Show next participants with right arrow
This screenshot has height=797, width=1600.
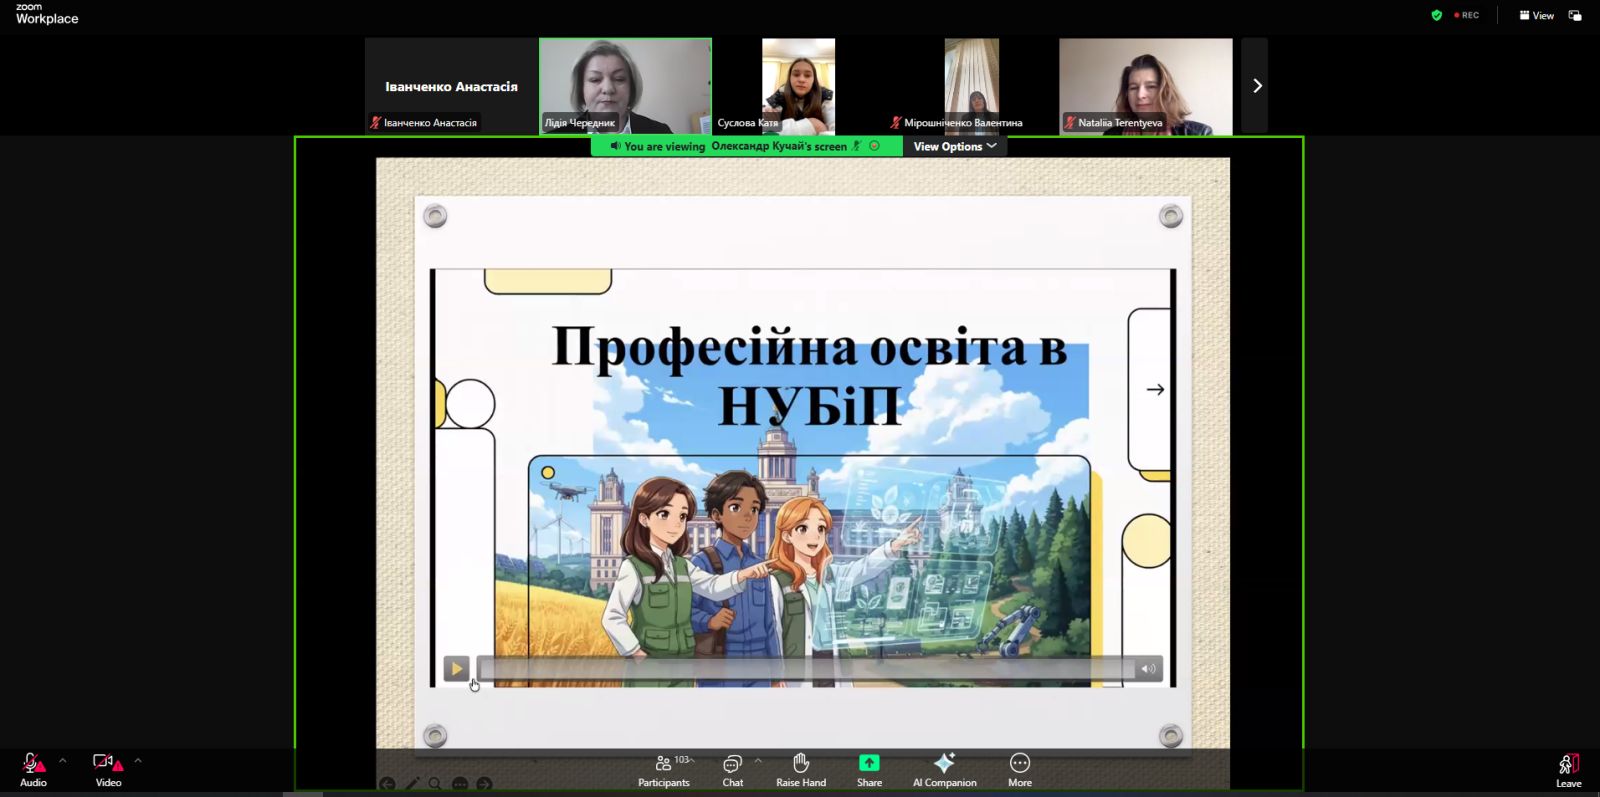tap(1256, 86)
